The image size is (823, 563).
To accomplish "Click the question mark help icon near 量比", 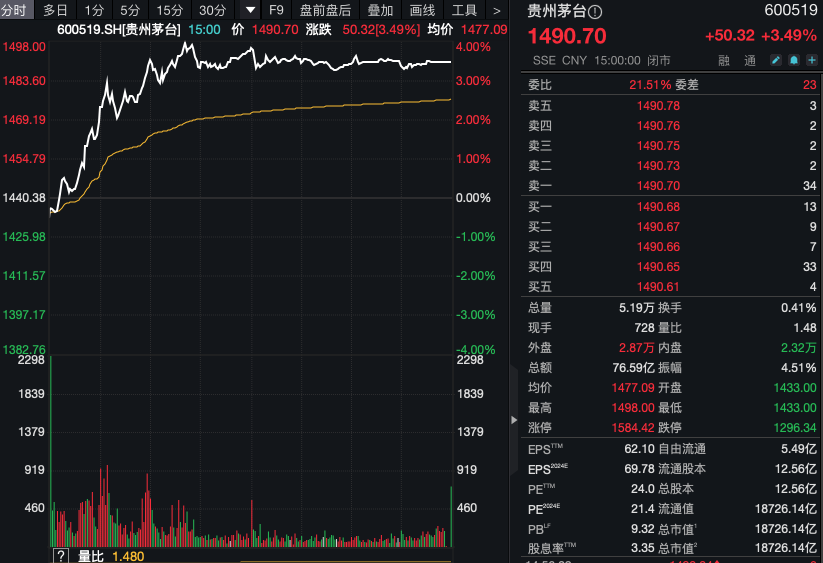I will 61,556.
